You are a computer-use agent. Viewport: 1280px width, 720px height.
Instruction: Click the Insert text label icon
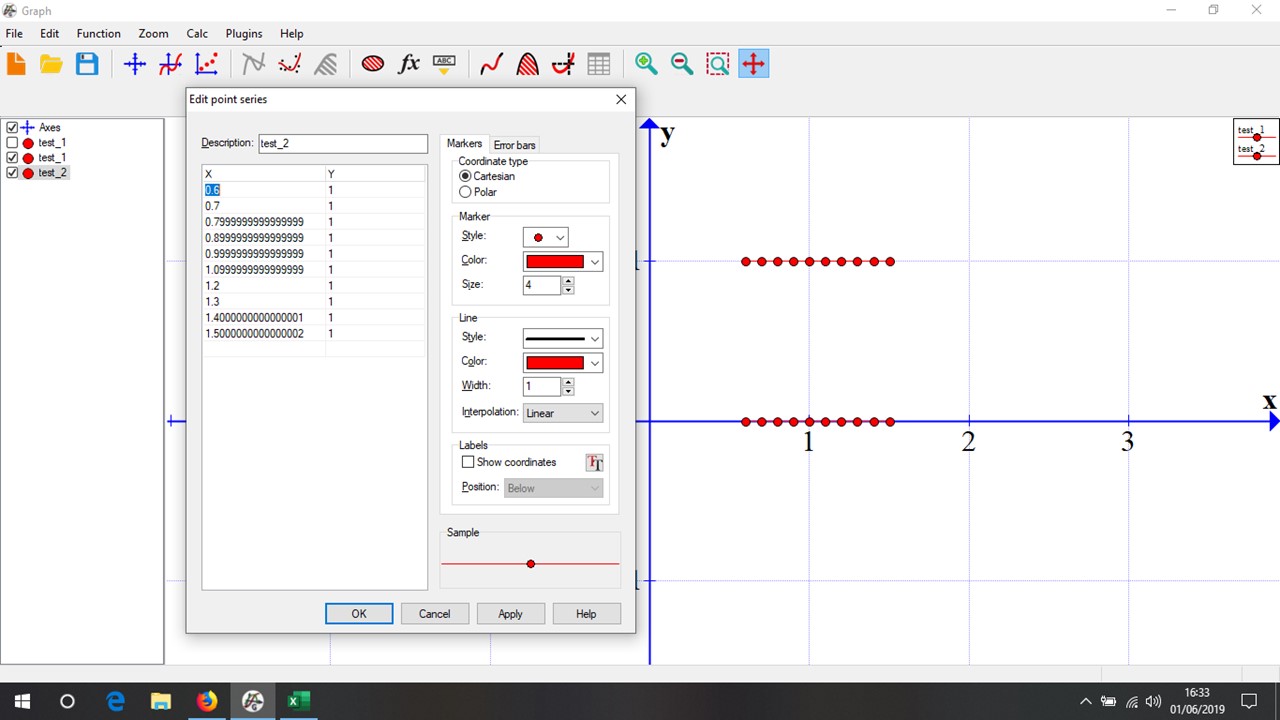[x=445, y=64]
